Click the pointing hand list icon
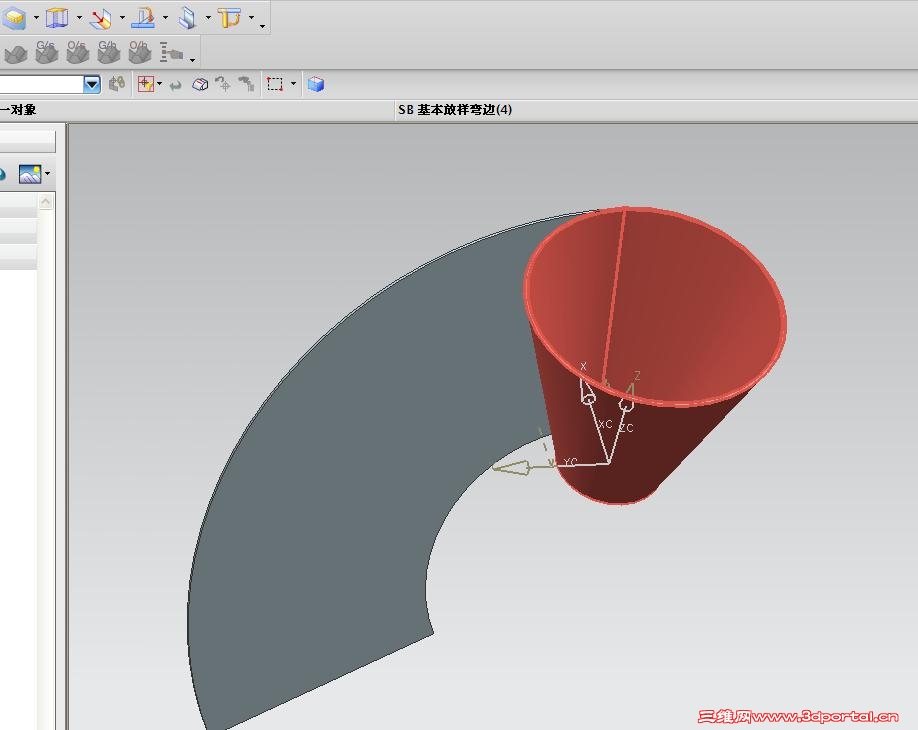This screenshot has height=730, width=918. tap(171, 53)
